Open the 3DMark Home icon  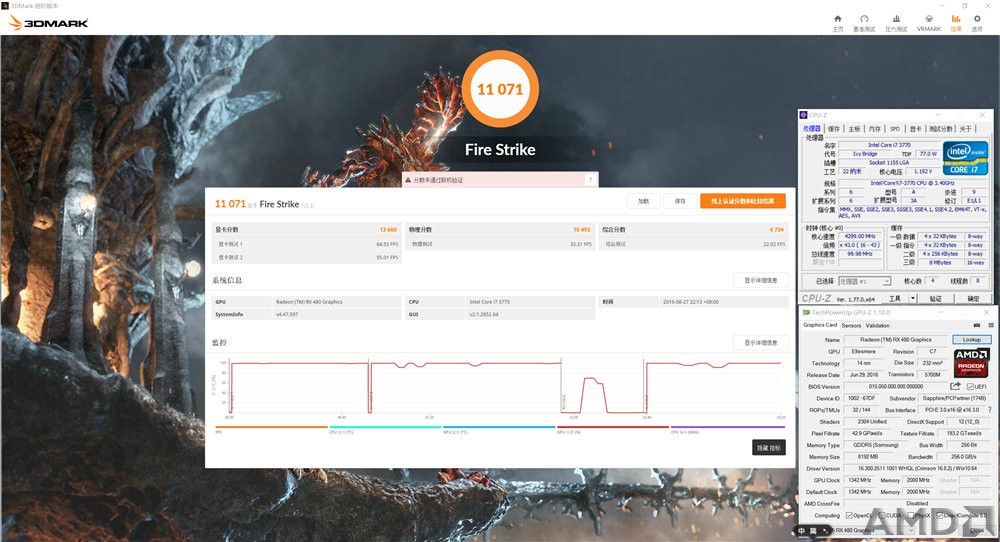point(837,19)
